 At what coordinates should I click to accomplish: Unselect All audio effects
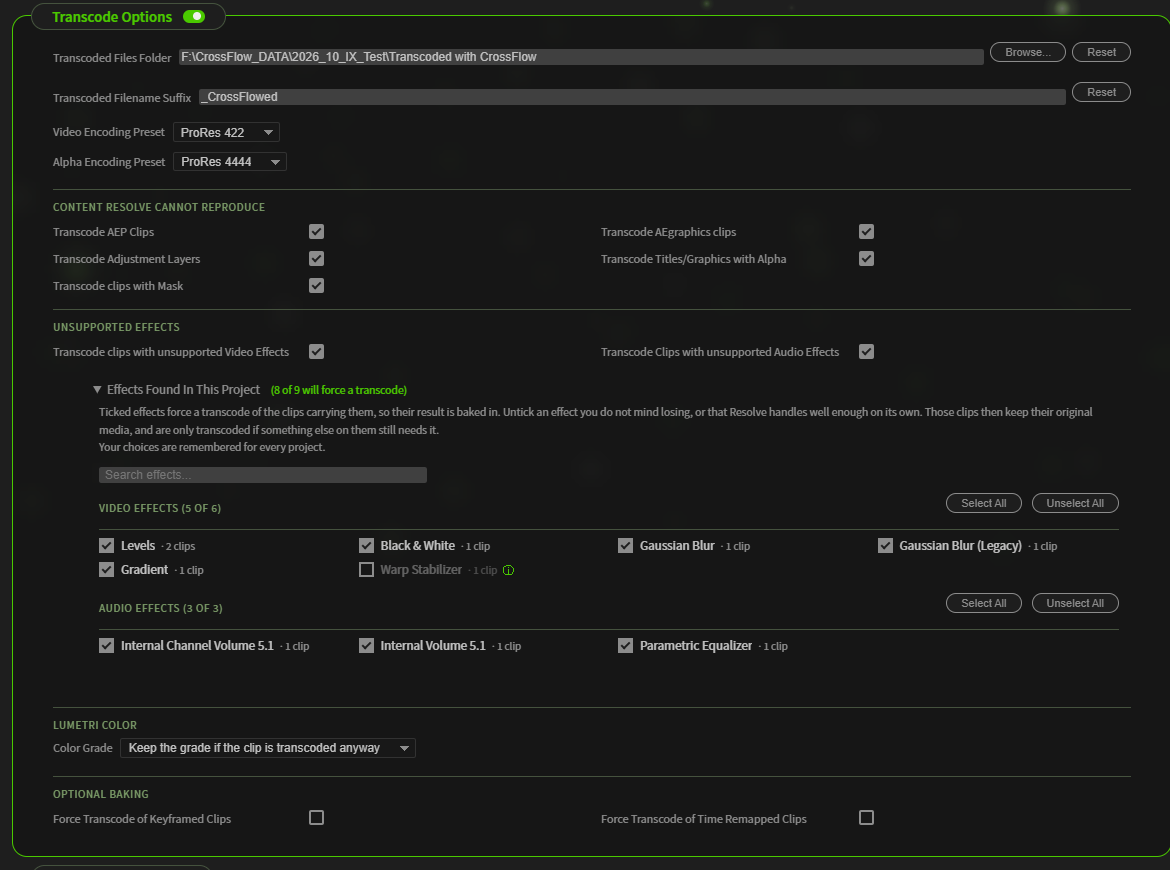tap(1075, 603)
